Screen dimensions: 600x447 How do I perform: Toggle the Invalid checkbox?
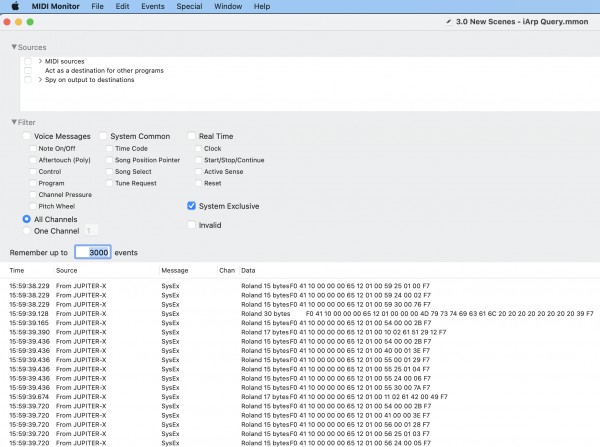pos(191,225)
